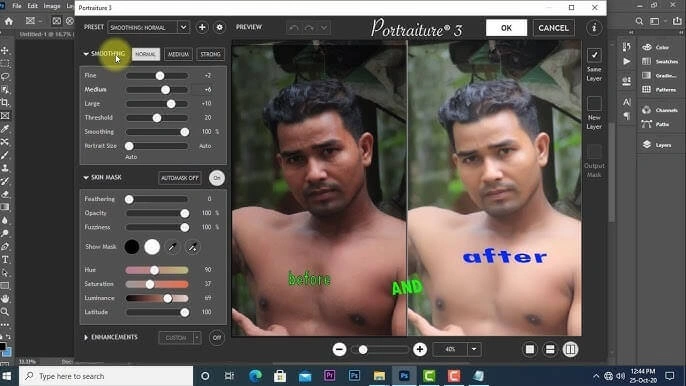Viewport: 686px width, 386px height.
Task: Redo the change in Portraiture toolbar
Action: [x=309, y=28]
